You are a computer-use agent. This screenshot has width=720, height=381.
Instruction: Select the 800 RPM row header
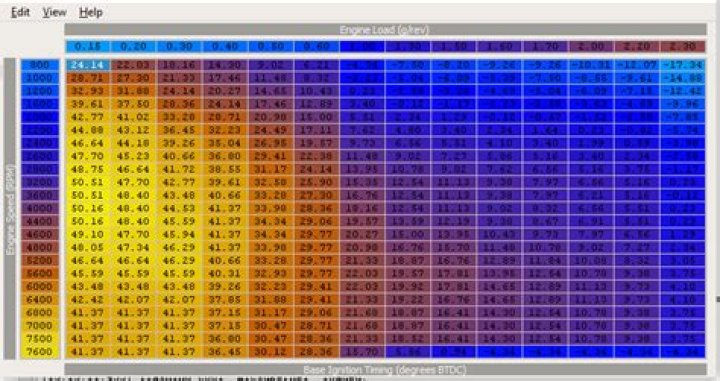coord(39,65)
